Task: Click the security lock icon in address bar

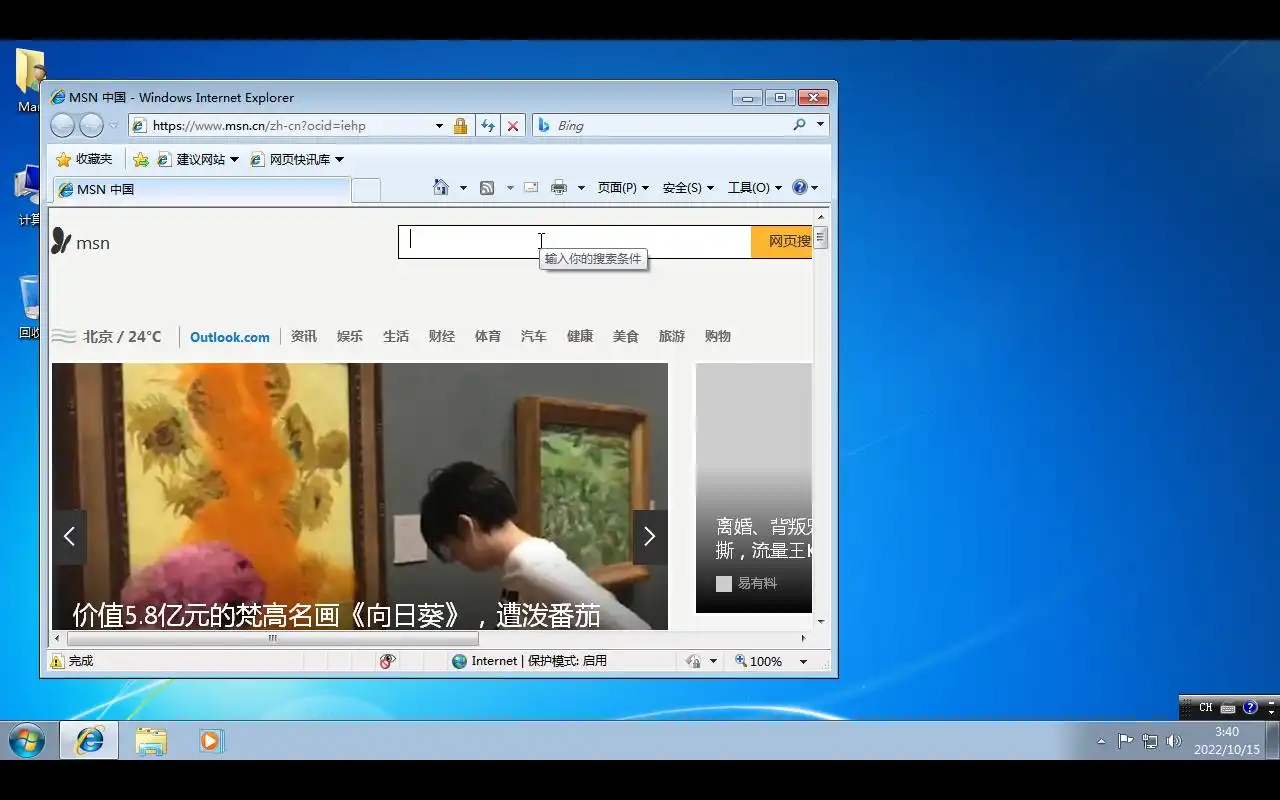Action: point(460,126)
